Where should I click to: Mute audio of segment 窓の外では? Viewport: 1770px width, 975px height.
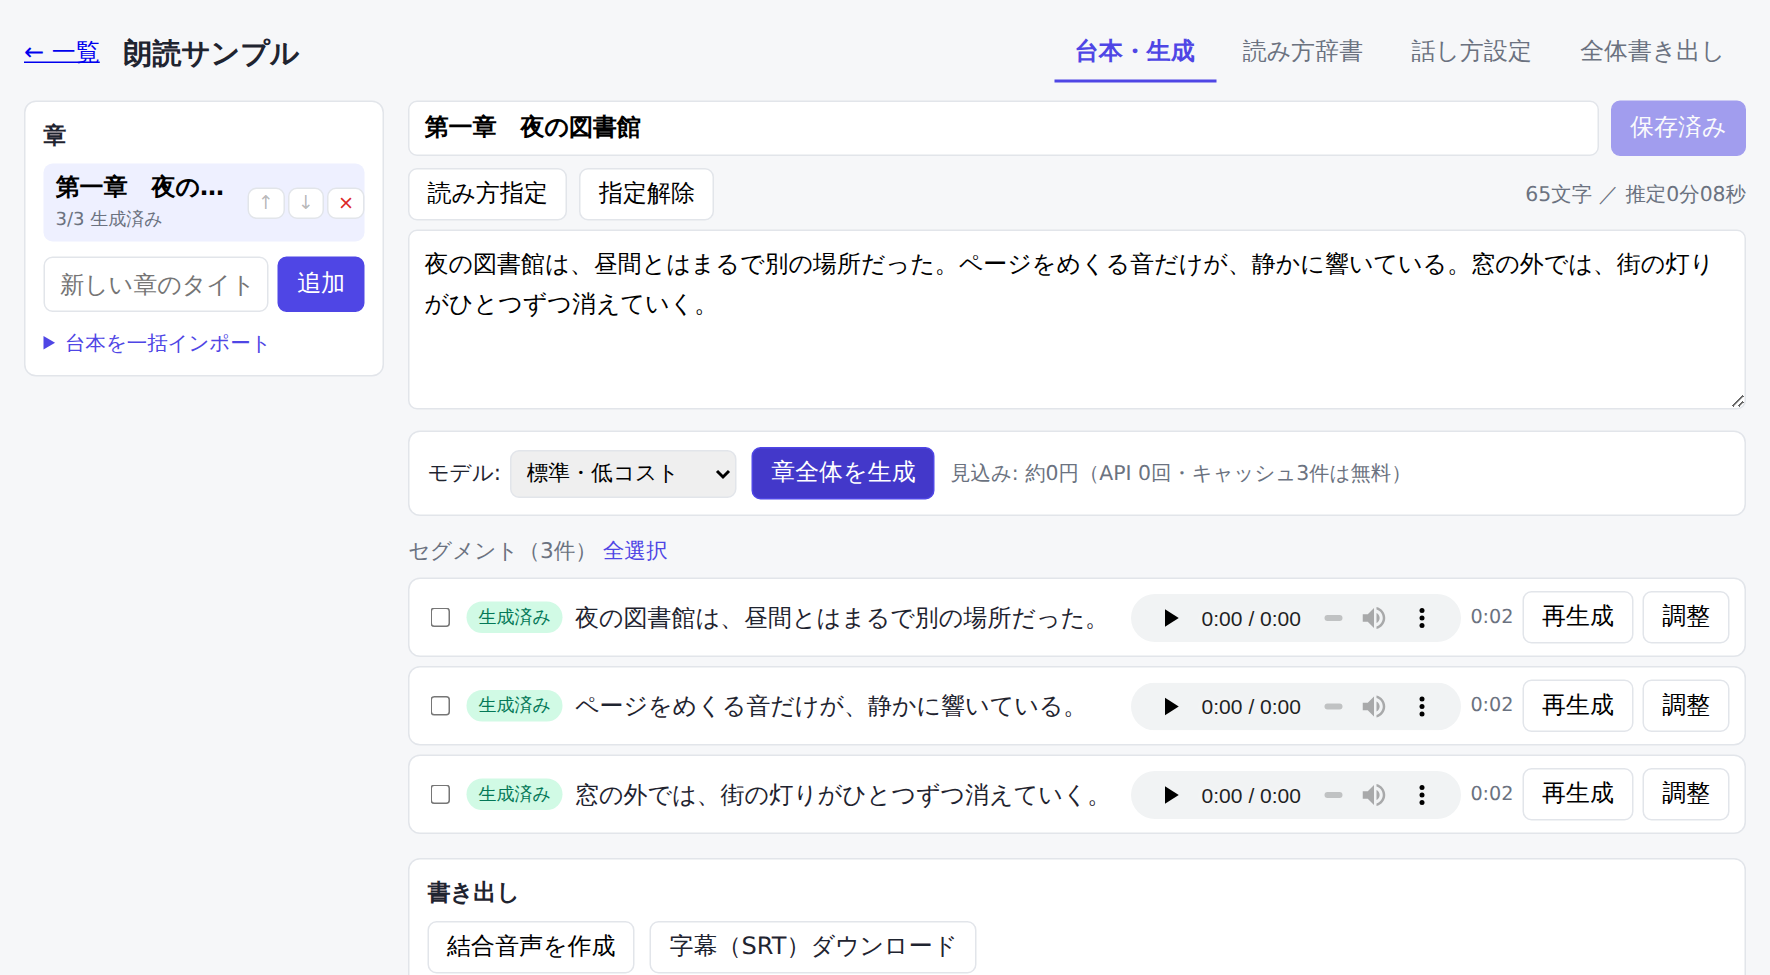point(1374,795)
